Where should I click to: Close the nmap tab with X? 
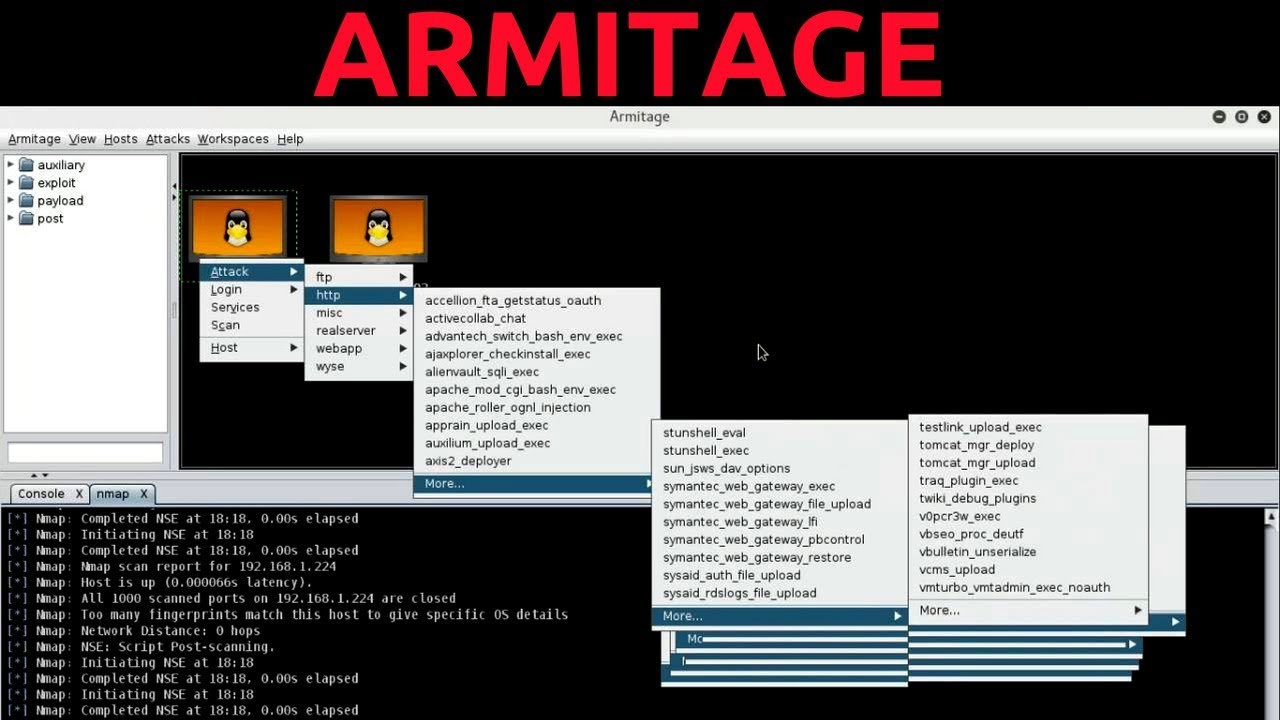point(143,494)
